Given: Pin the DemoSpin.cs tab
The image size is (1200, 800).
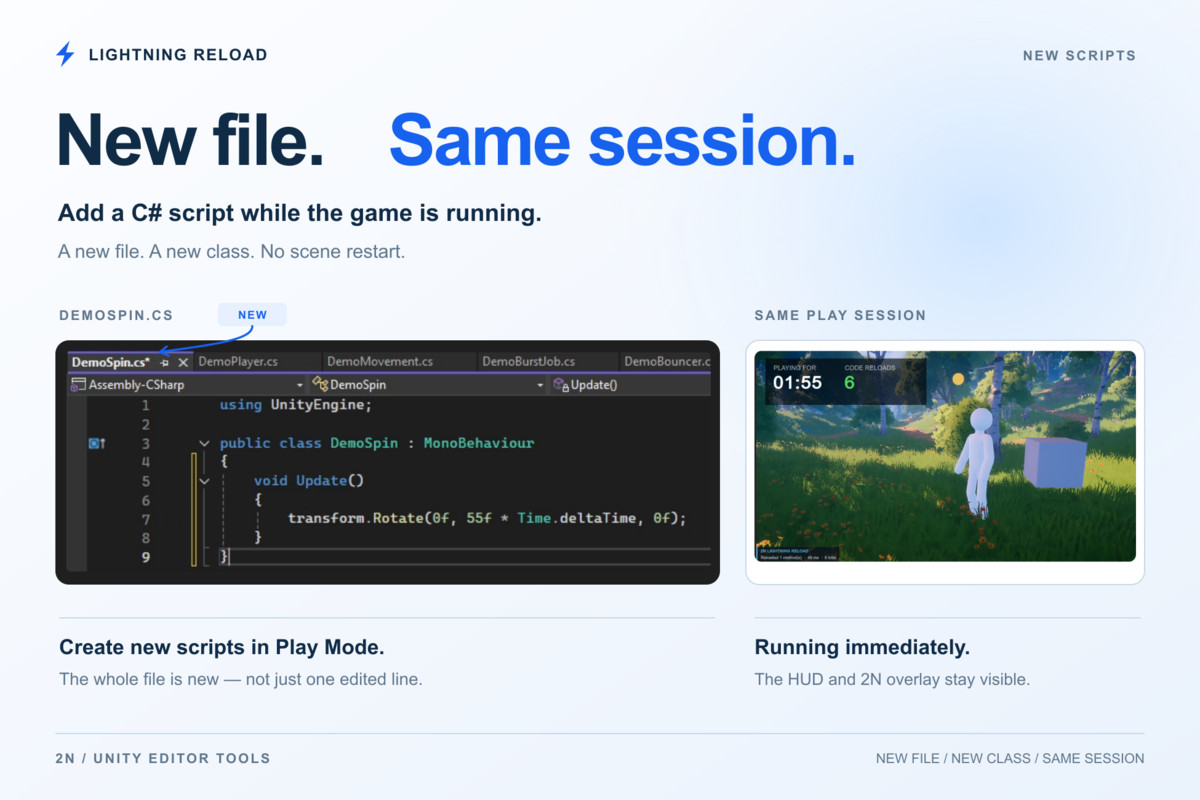Looking at the screenshot, I should (165, 362).
